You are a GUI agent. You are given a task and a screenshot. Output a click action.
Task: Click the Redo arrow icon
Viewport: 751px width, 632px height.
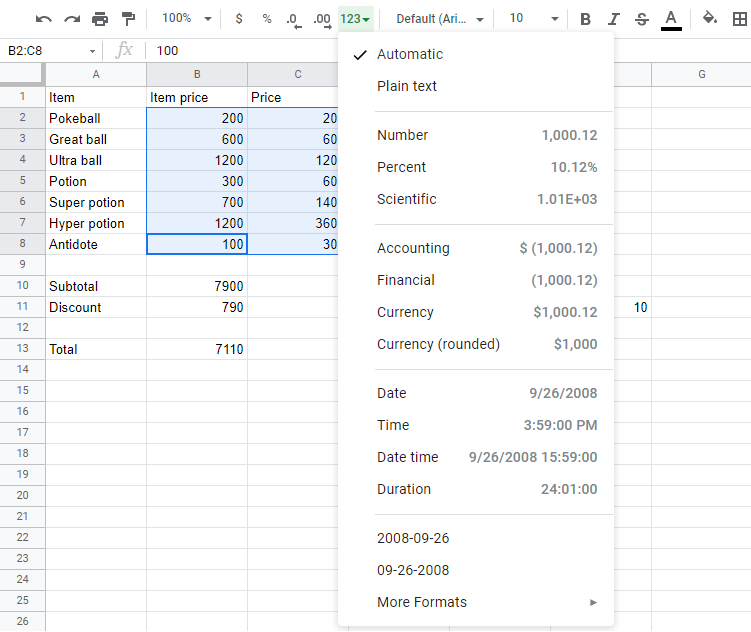tap(71, 19)
